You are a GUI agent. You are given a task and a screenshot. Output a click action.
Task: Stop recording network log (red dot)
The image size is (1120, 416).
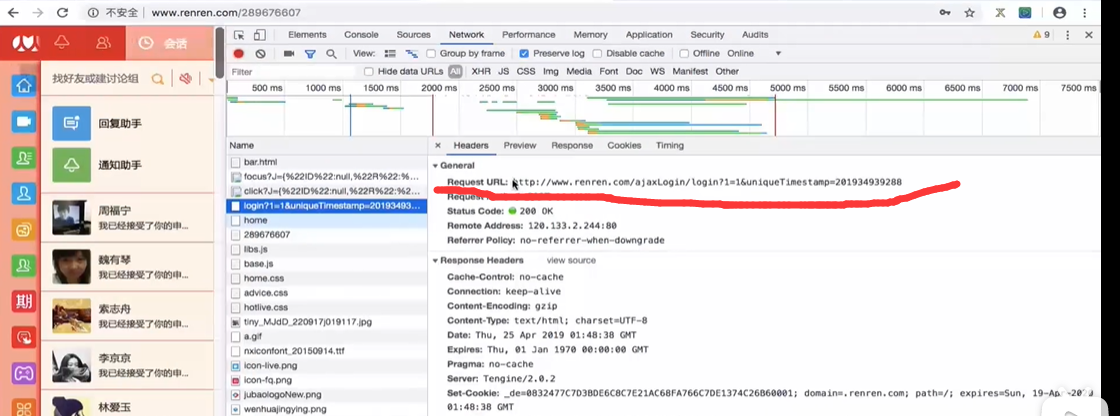pyautogui.click(x=239, y=54)
